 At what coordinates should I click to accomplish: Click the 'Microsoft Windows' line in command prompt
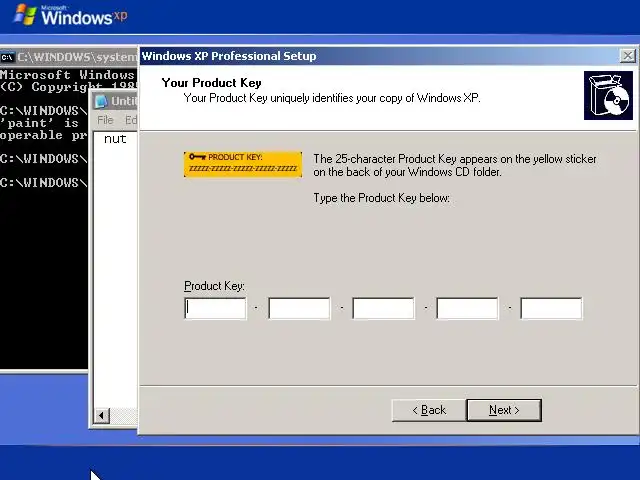pos(67,75)
